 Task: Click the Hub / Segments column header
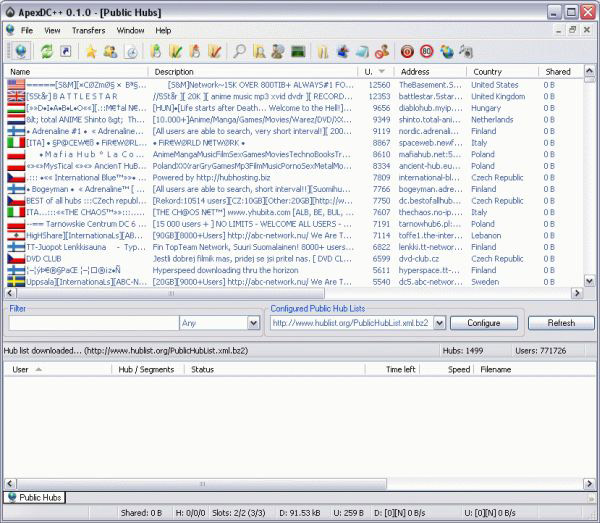[x=148, y=369]
